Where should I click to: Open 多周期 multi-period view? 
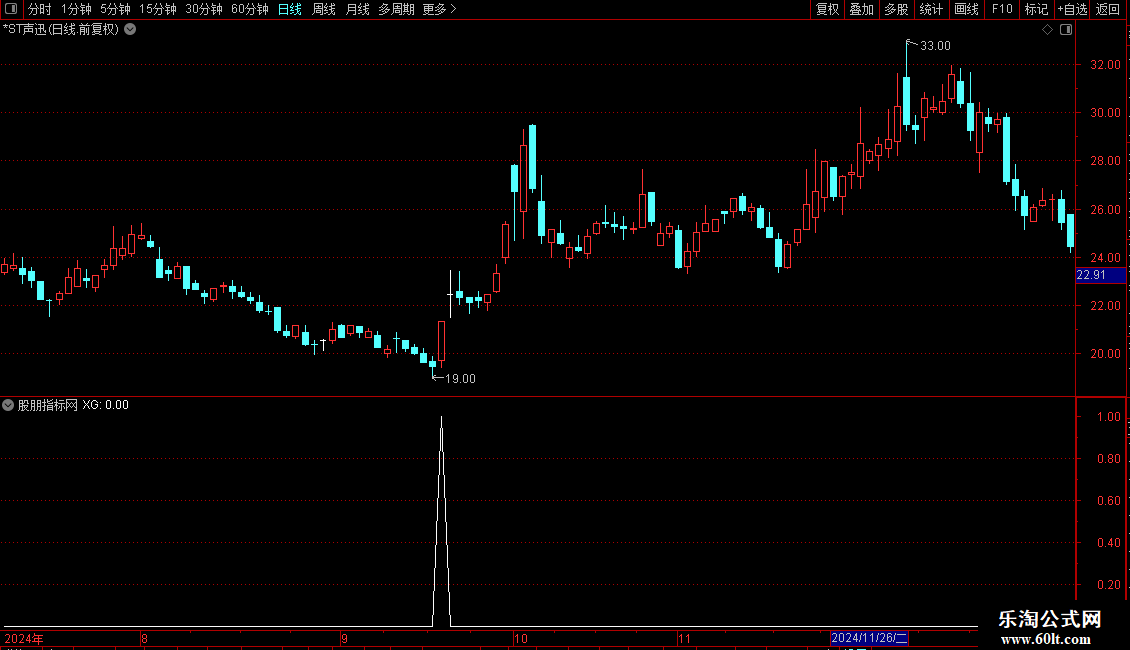pos(396,9)
